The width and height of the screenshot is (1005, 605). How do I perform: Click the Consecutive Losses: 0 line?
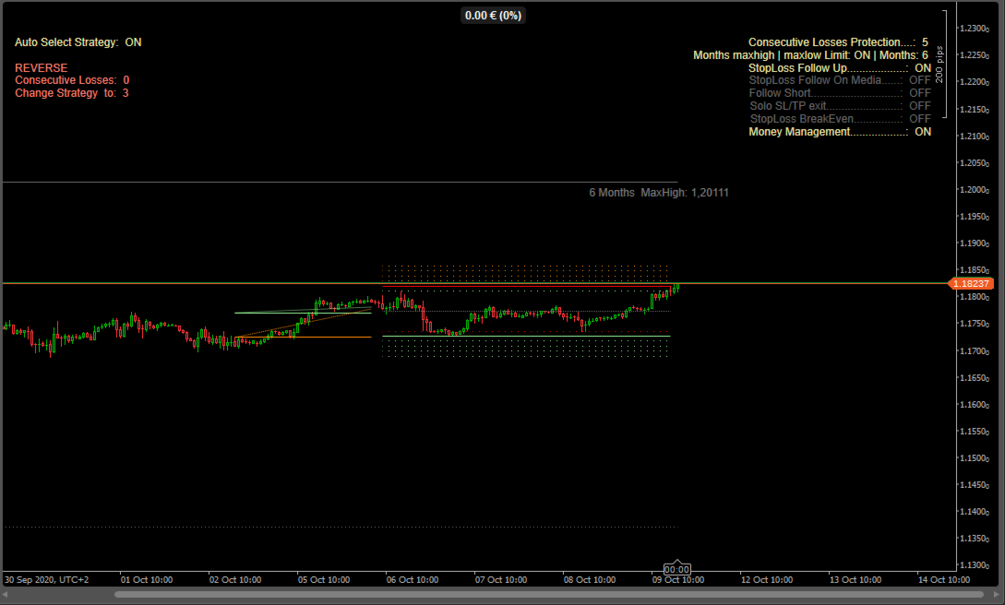coord(72,80)
